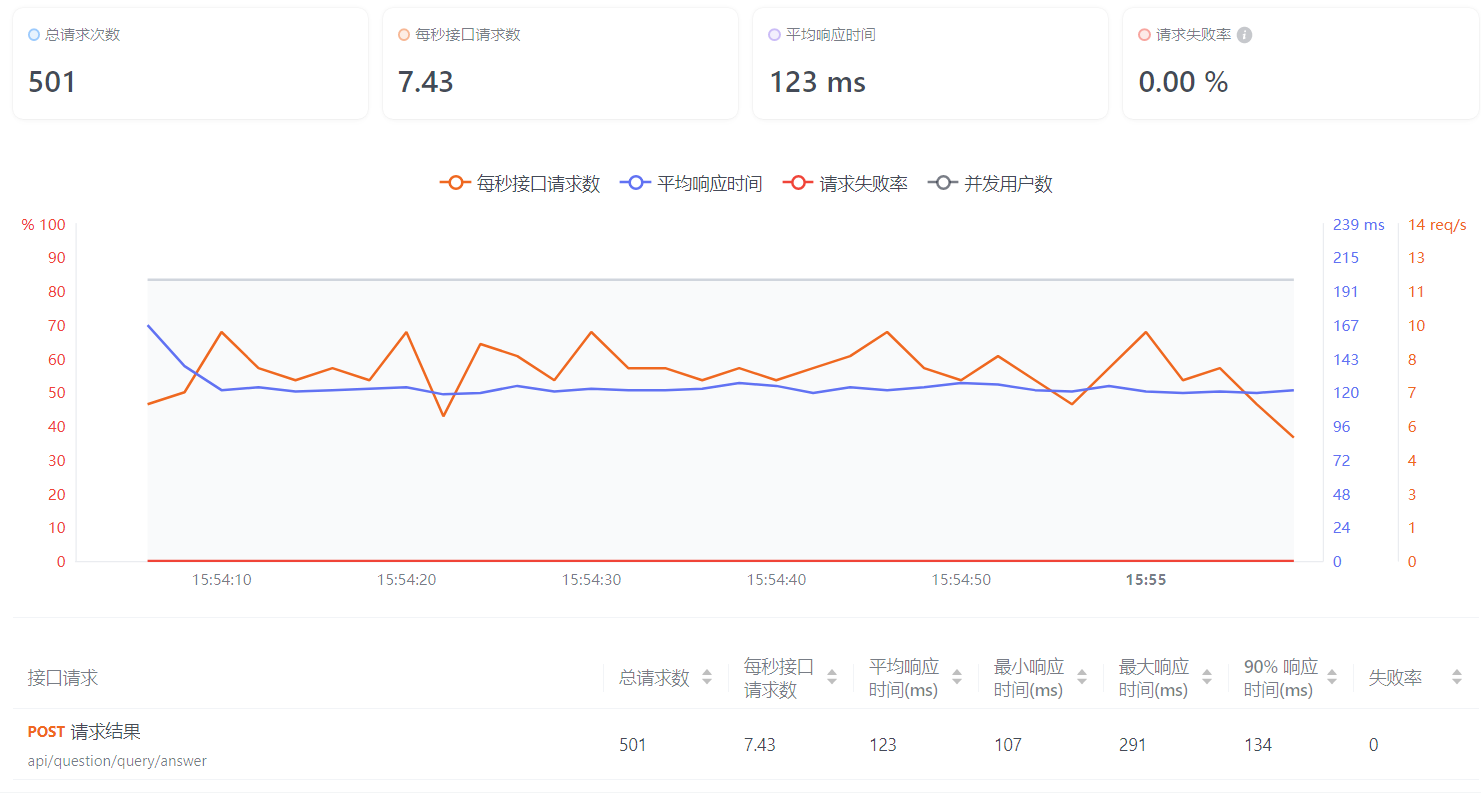Toggle the 每秒接口请求数 legend series
1481x795 pixels.
520,184
